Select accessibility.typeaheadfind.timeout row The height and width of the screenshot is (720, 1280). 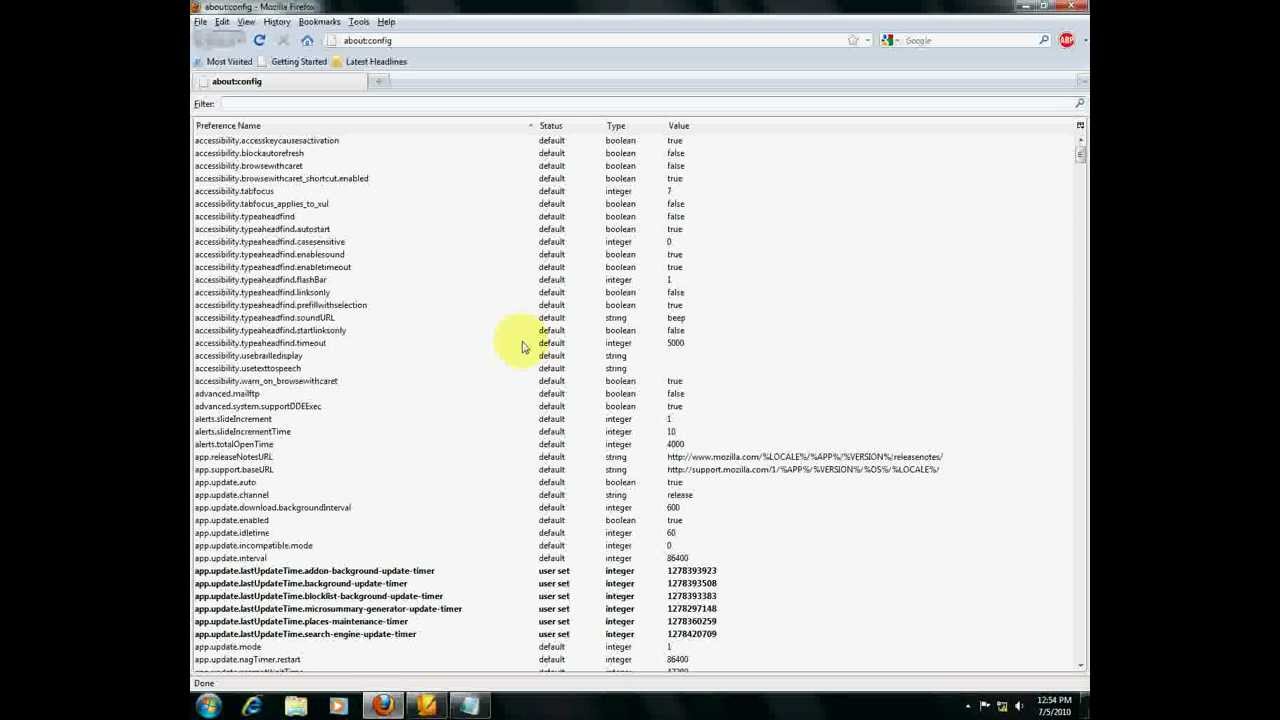coord(634,343)
